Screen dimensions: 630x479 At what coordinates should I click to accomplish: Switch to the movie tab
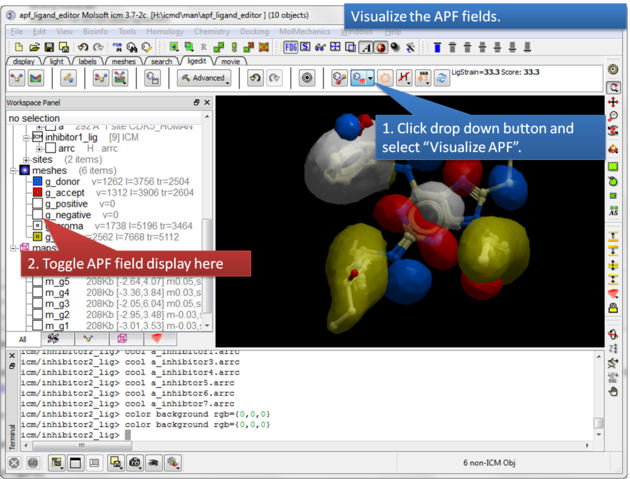tap(231, 61)
